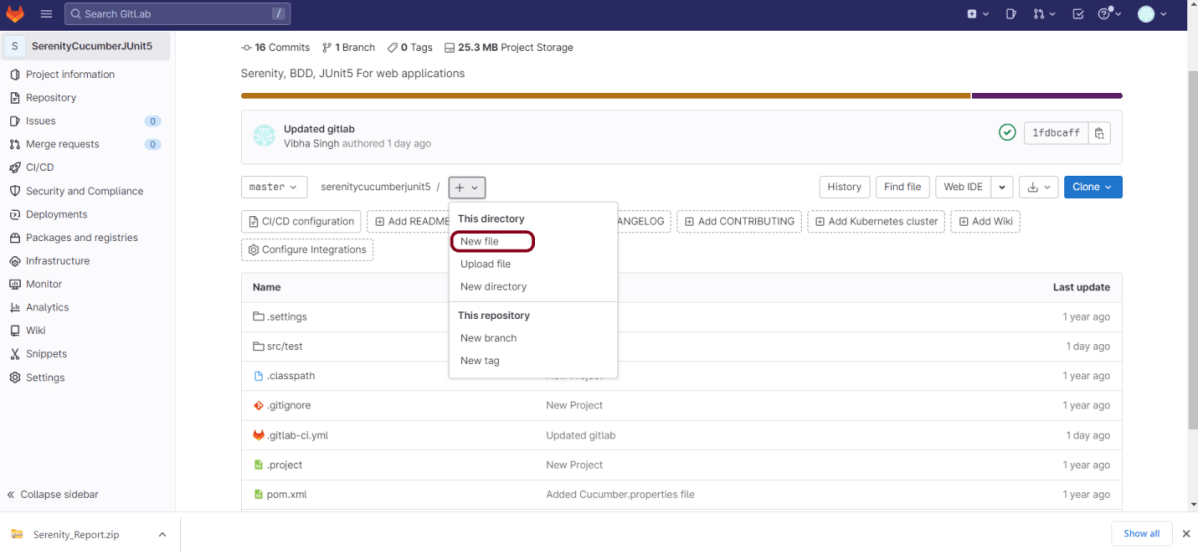The image size is (1198, 555).
Task: Expand the master branch selector
Action: tap(273, 187)
